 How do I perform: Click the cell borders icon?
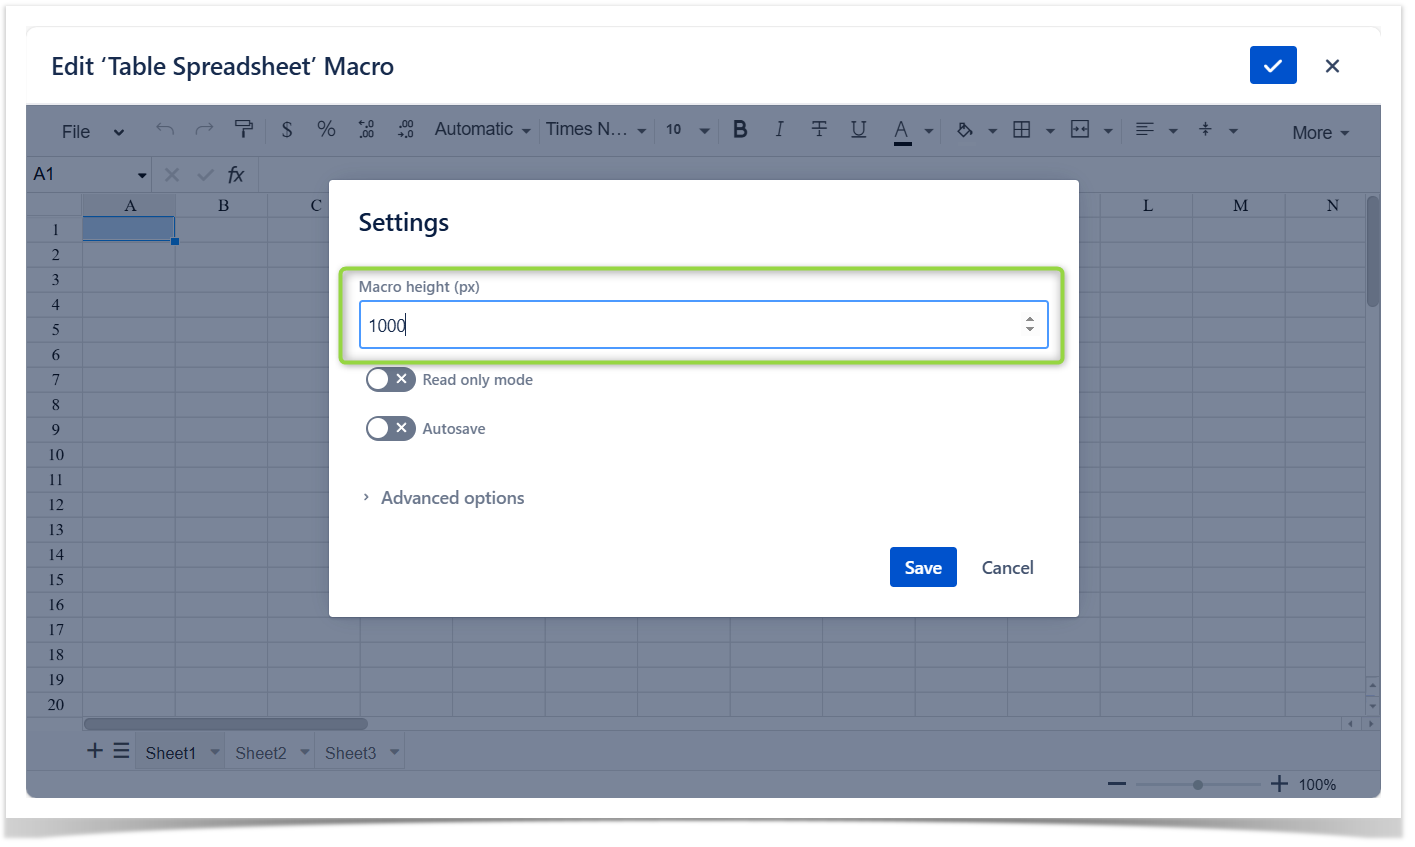1022,129
